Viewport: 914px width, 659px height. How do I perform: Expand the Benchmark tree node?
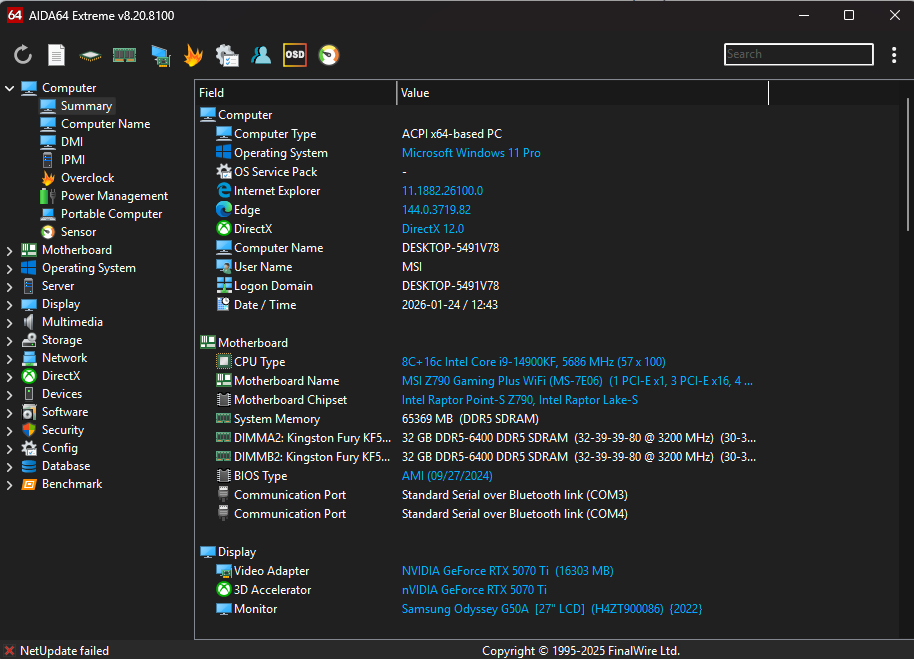coord(10,484)
